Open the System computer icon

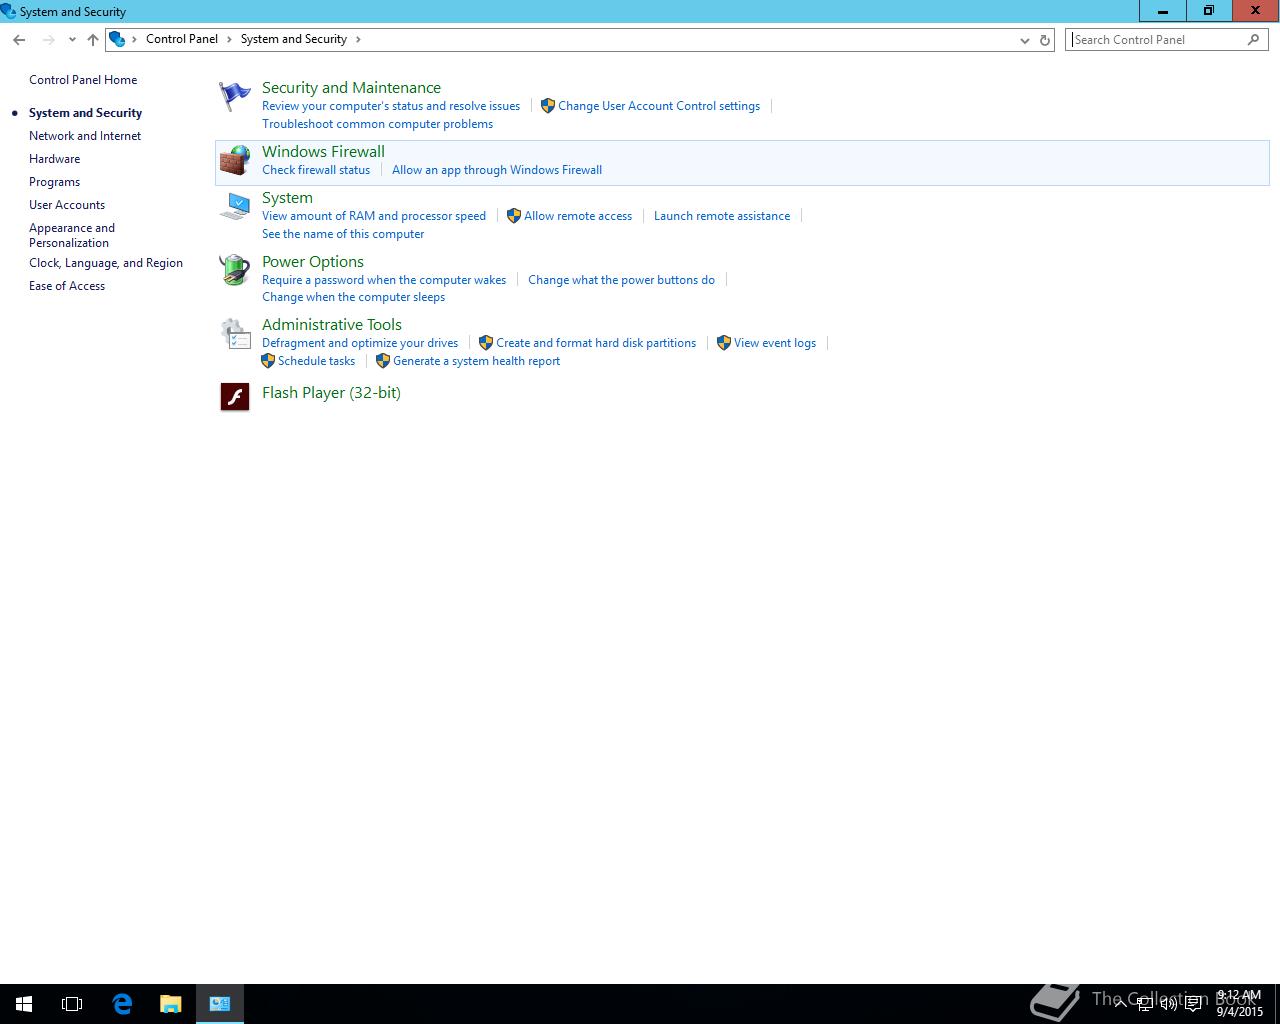235,207
